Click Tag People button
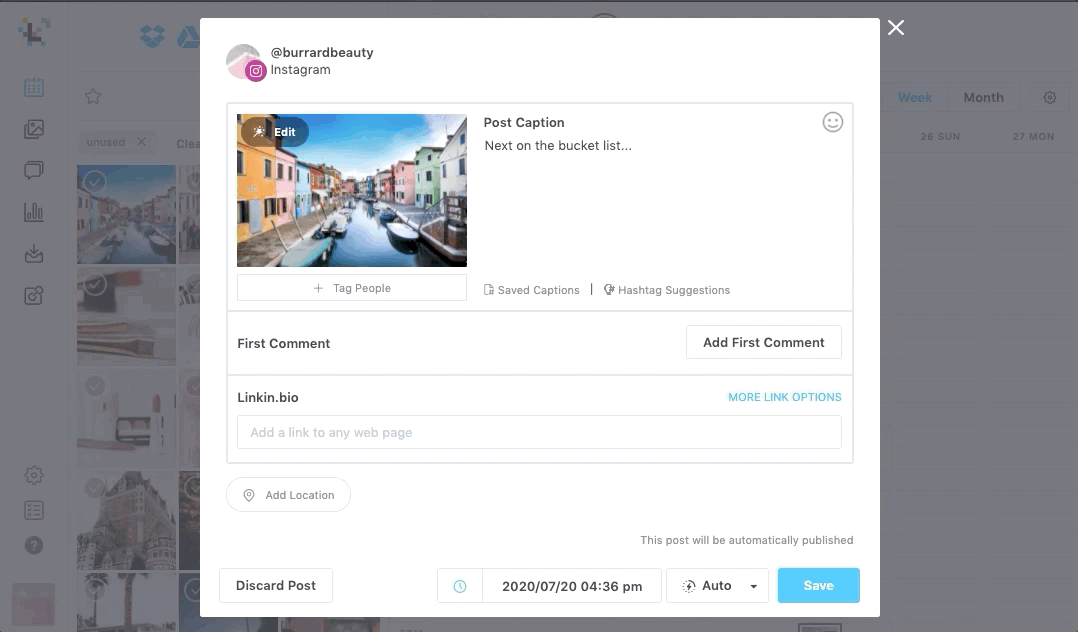The width and height of the screenshot is (1078, 632). [x=351, y=287]
